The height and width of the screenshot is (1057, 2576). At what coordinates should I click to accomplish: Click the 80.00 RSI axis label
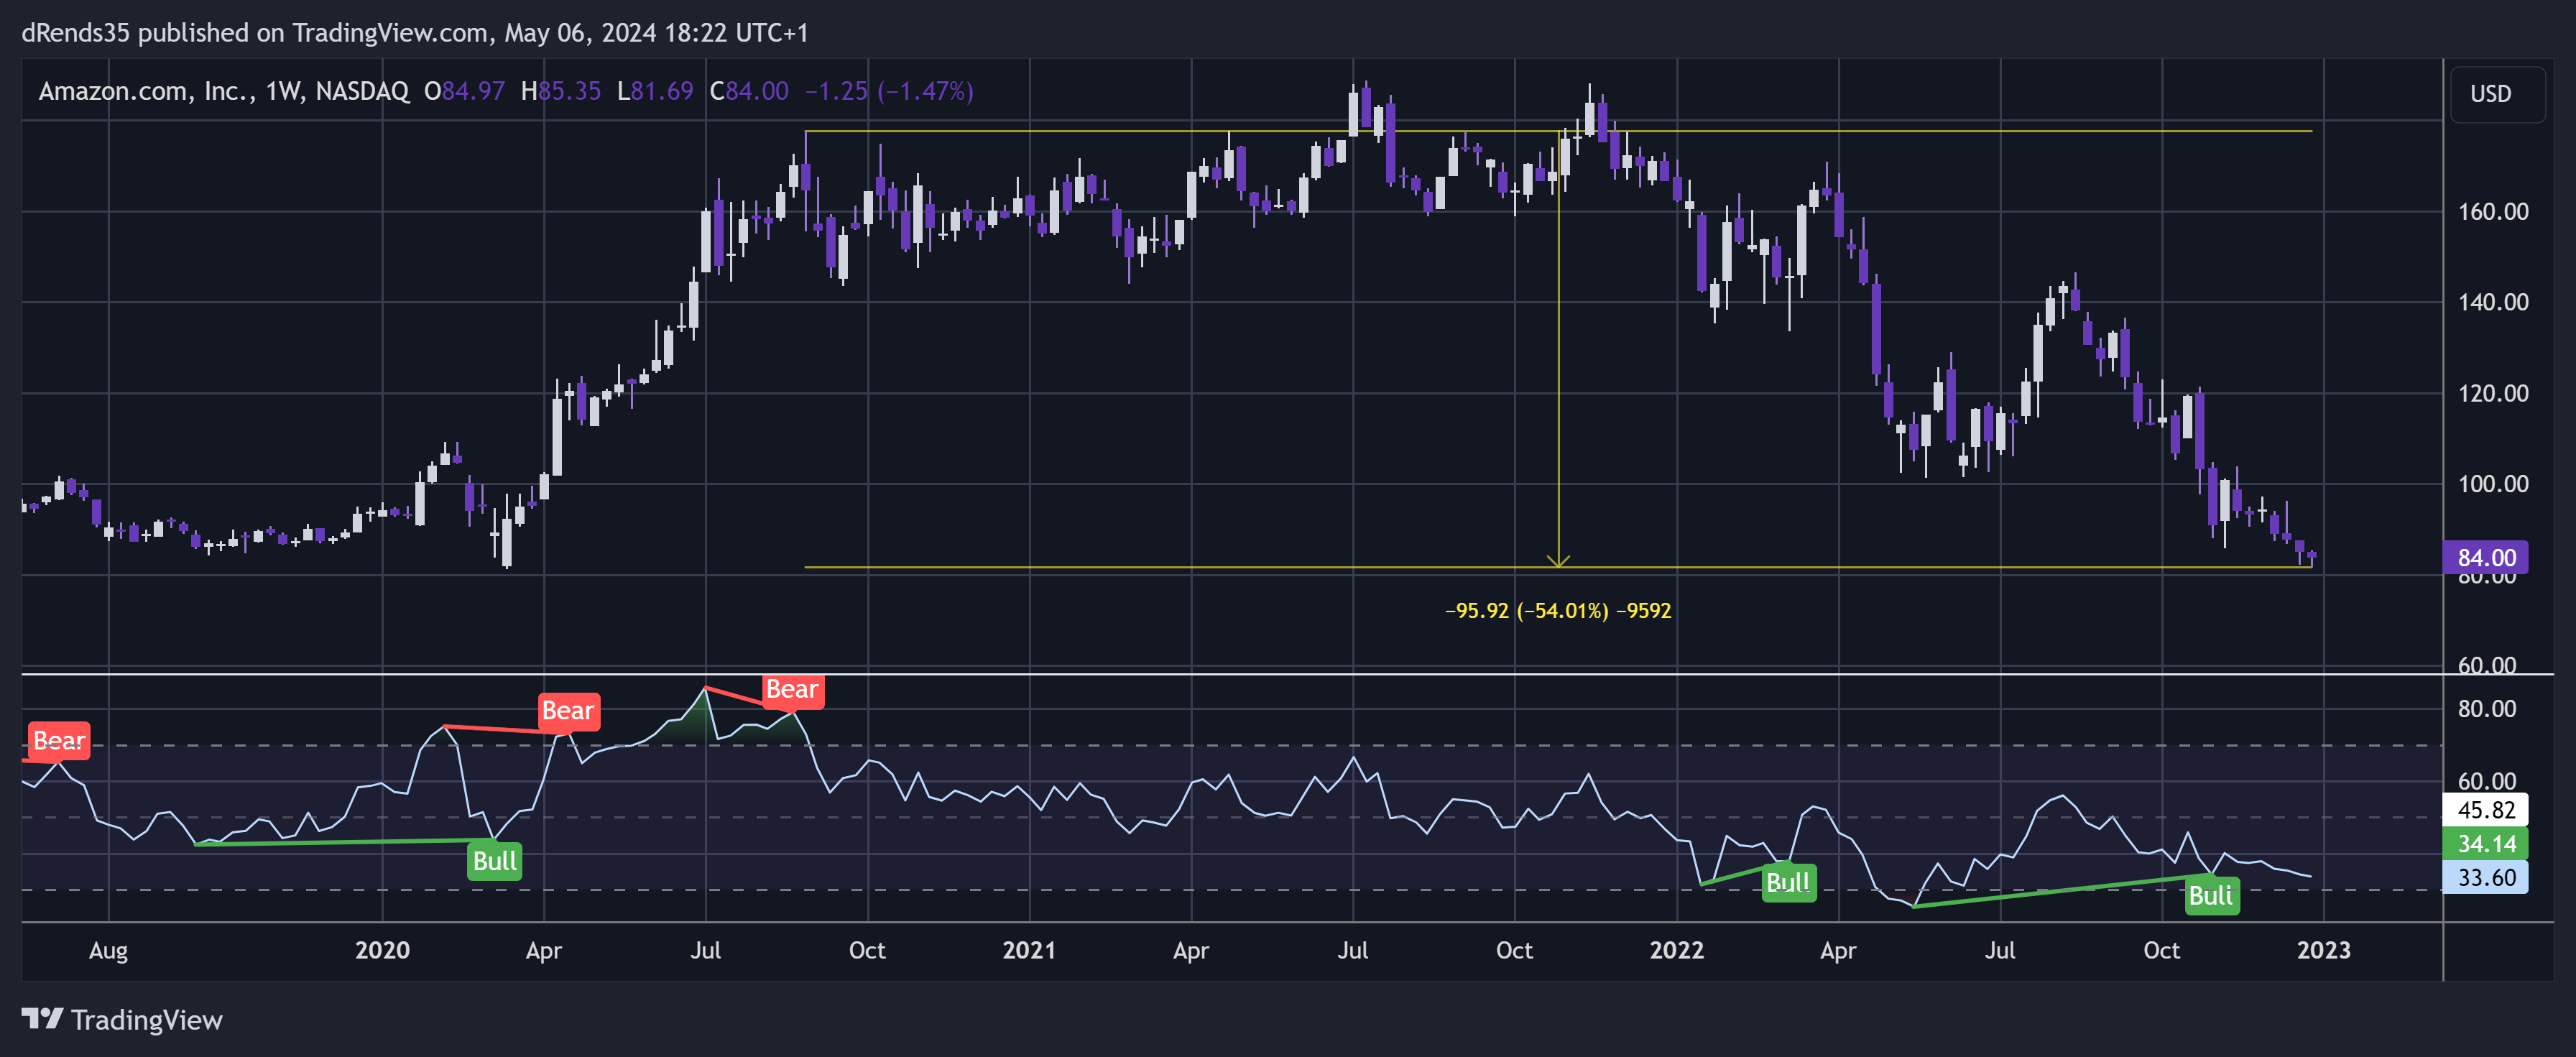coord(2486,709)
